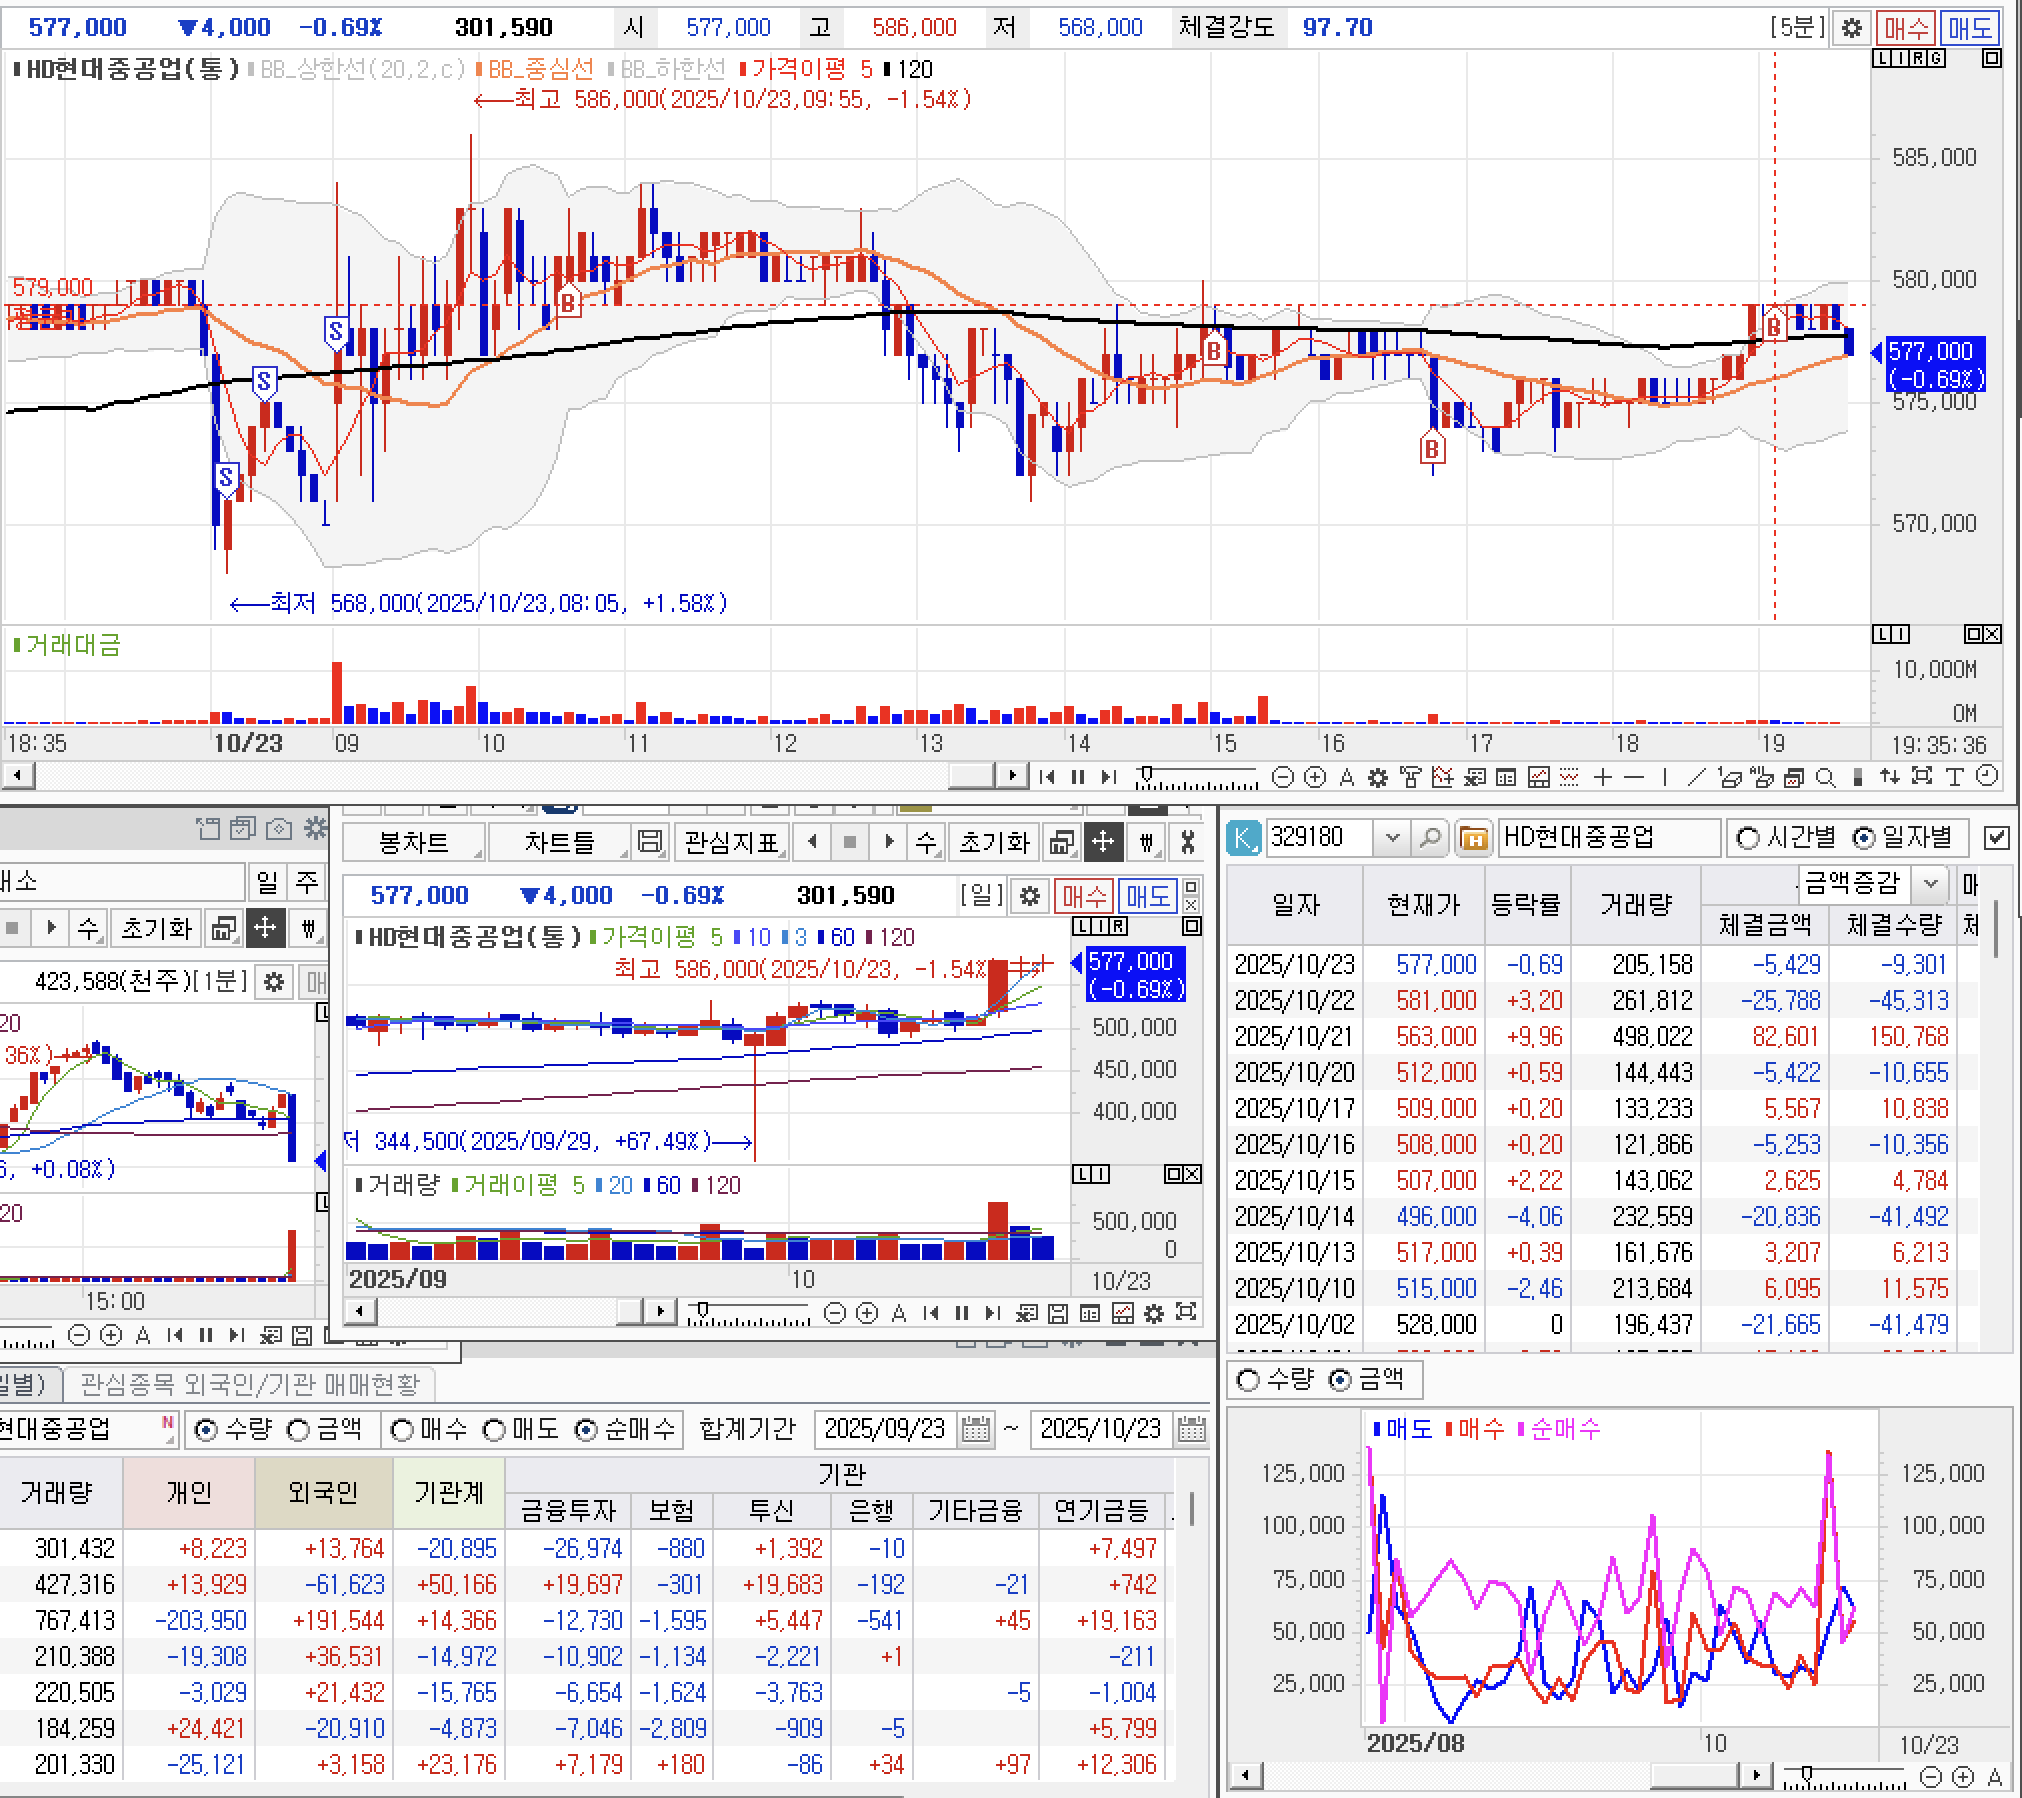Viewport: 2022px width, 1798px height.
Task: Click the red 매수 button on top chart
Action: tap(1904, 28)
